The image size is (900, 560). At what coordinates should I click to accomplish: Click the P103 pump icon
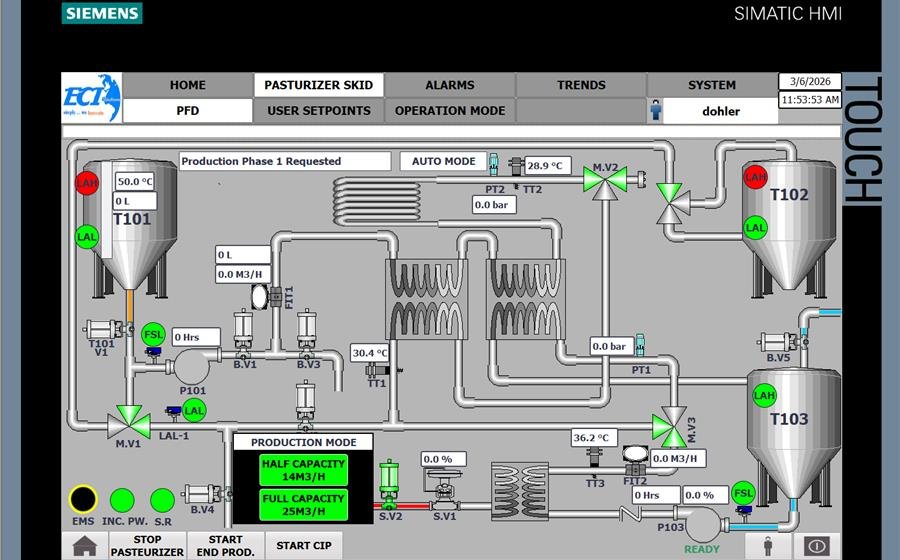[x=703, y=524]
